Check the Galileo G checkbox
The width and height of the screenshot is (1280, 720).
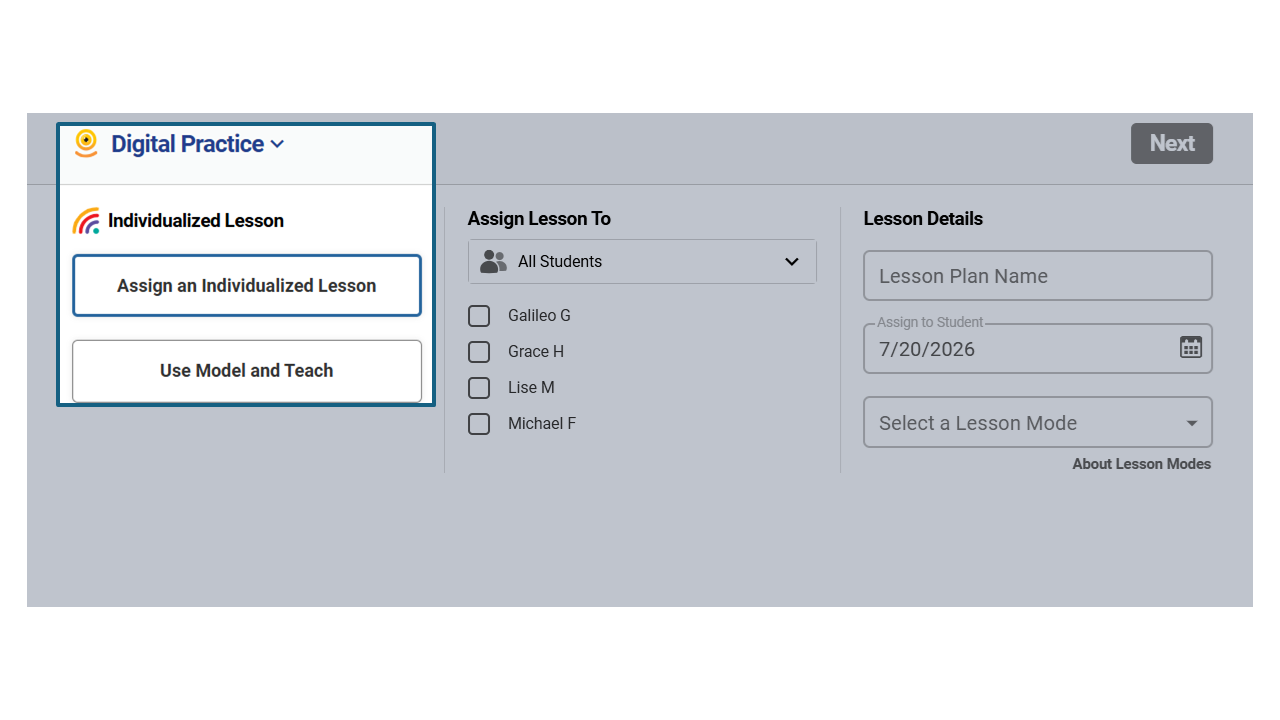[479, 316]
